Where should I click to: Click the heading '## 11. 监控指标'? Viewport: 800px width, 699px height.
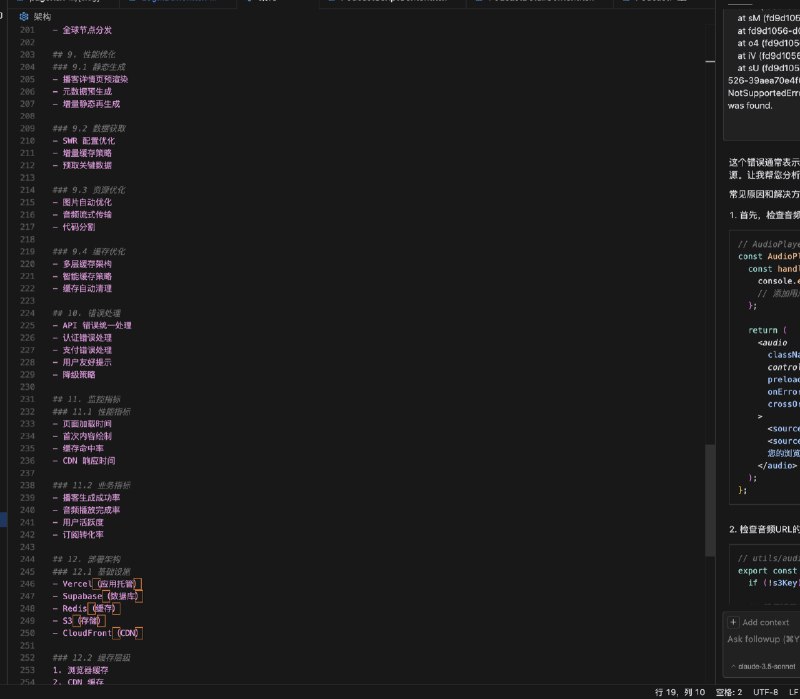[86, 399]
